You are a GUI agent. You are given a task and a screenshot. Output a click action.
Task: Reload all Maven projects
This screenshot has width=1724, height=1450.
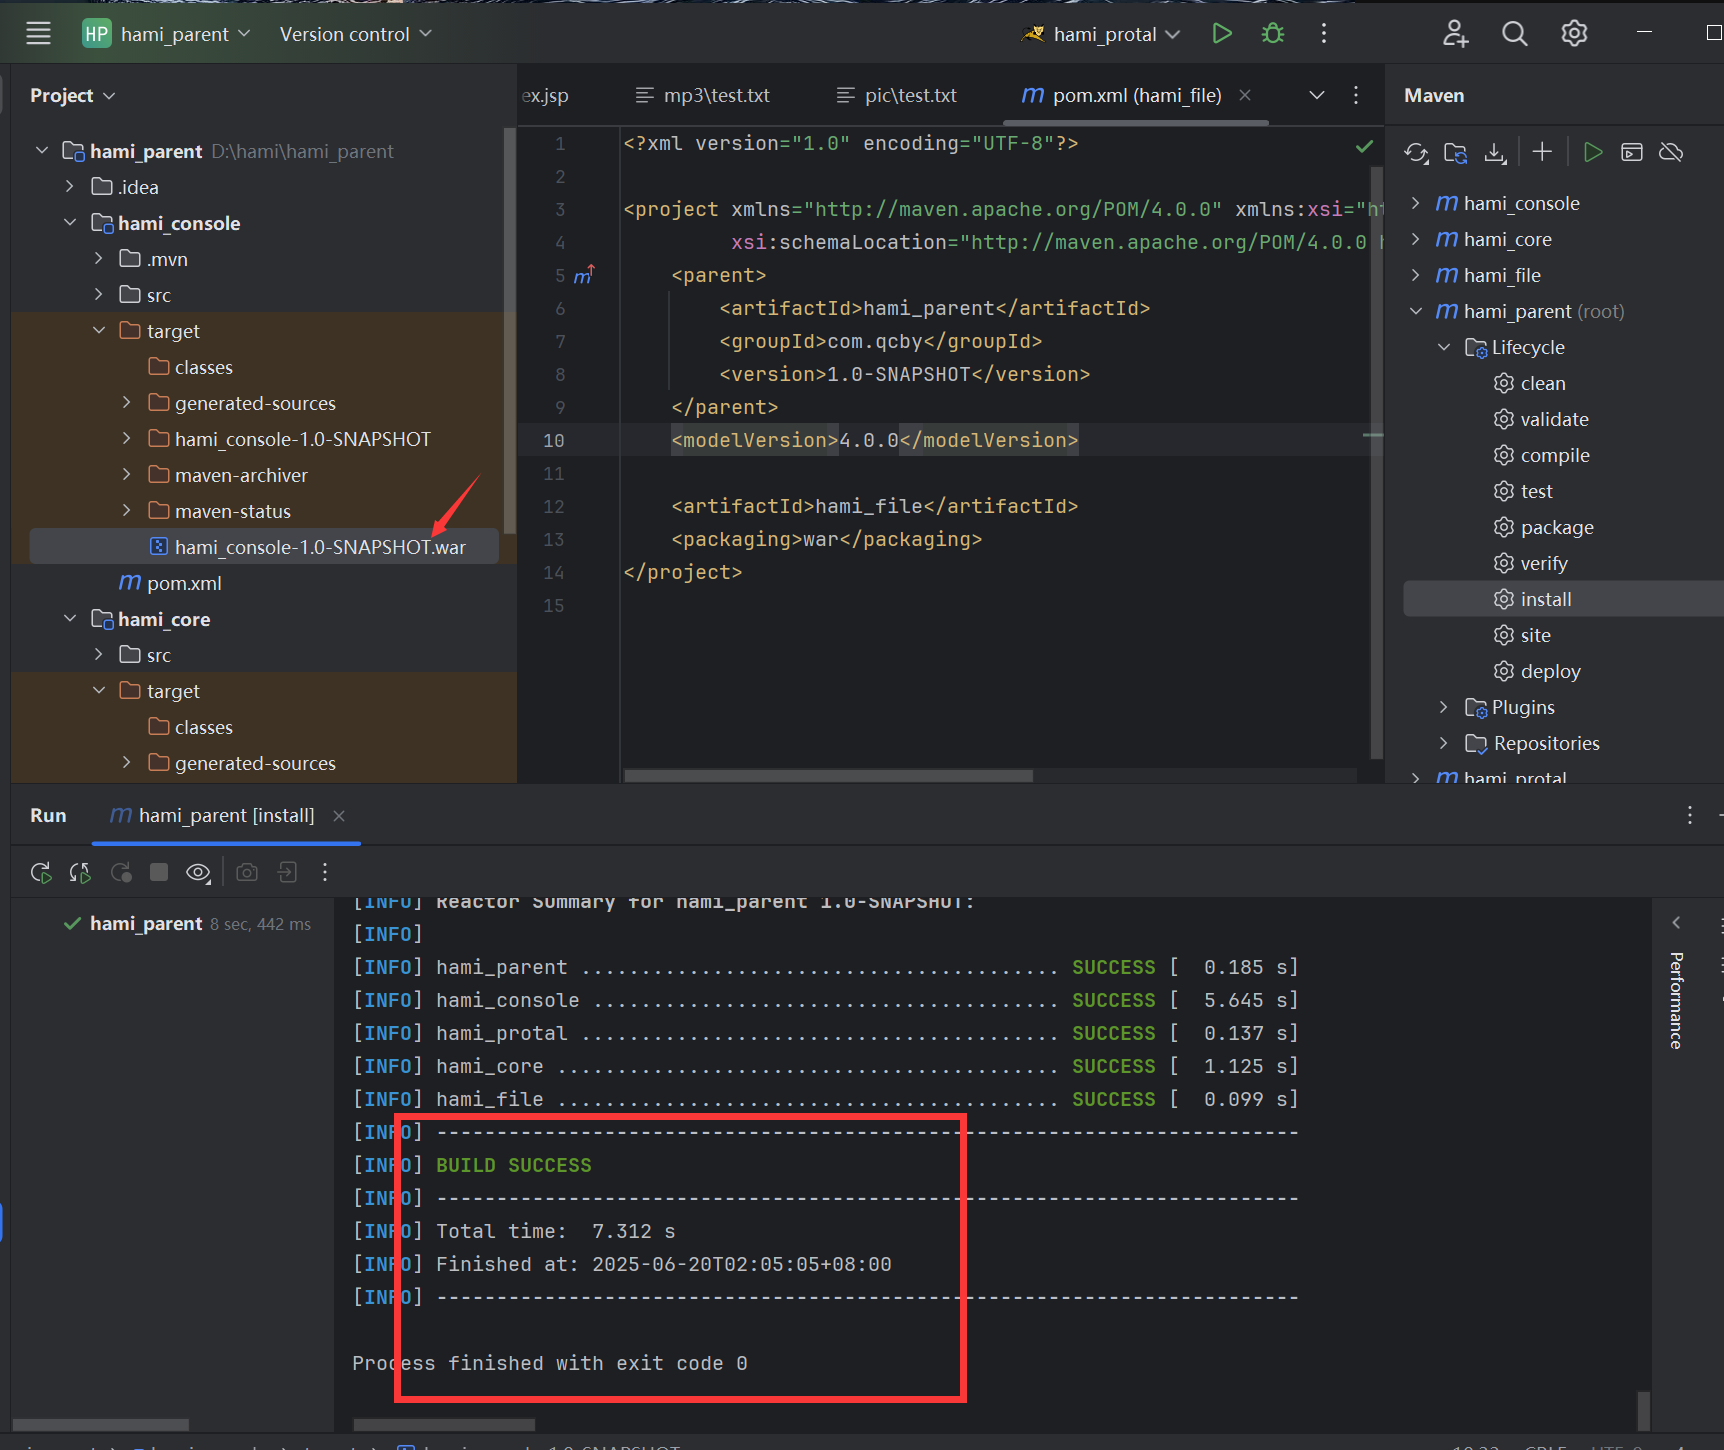pyautogui.click(x=1416, y=152)
